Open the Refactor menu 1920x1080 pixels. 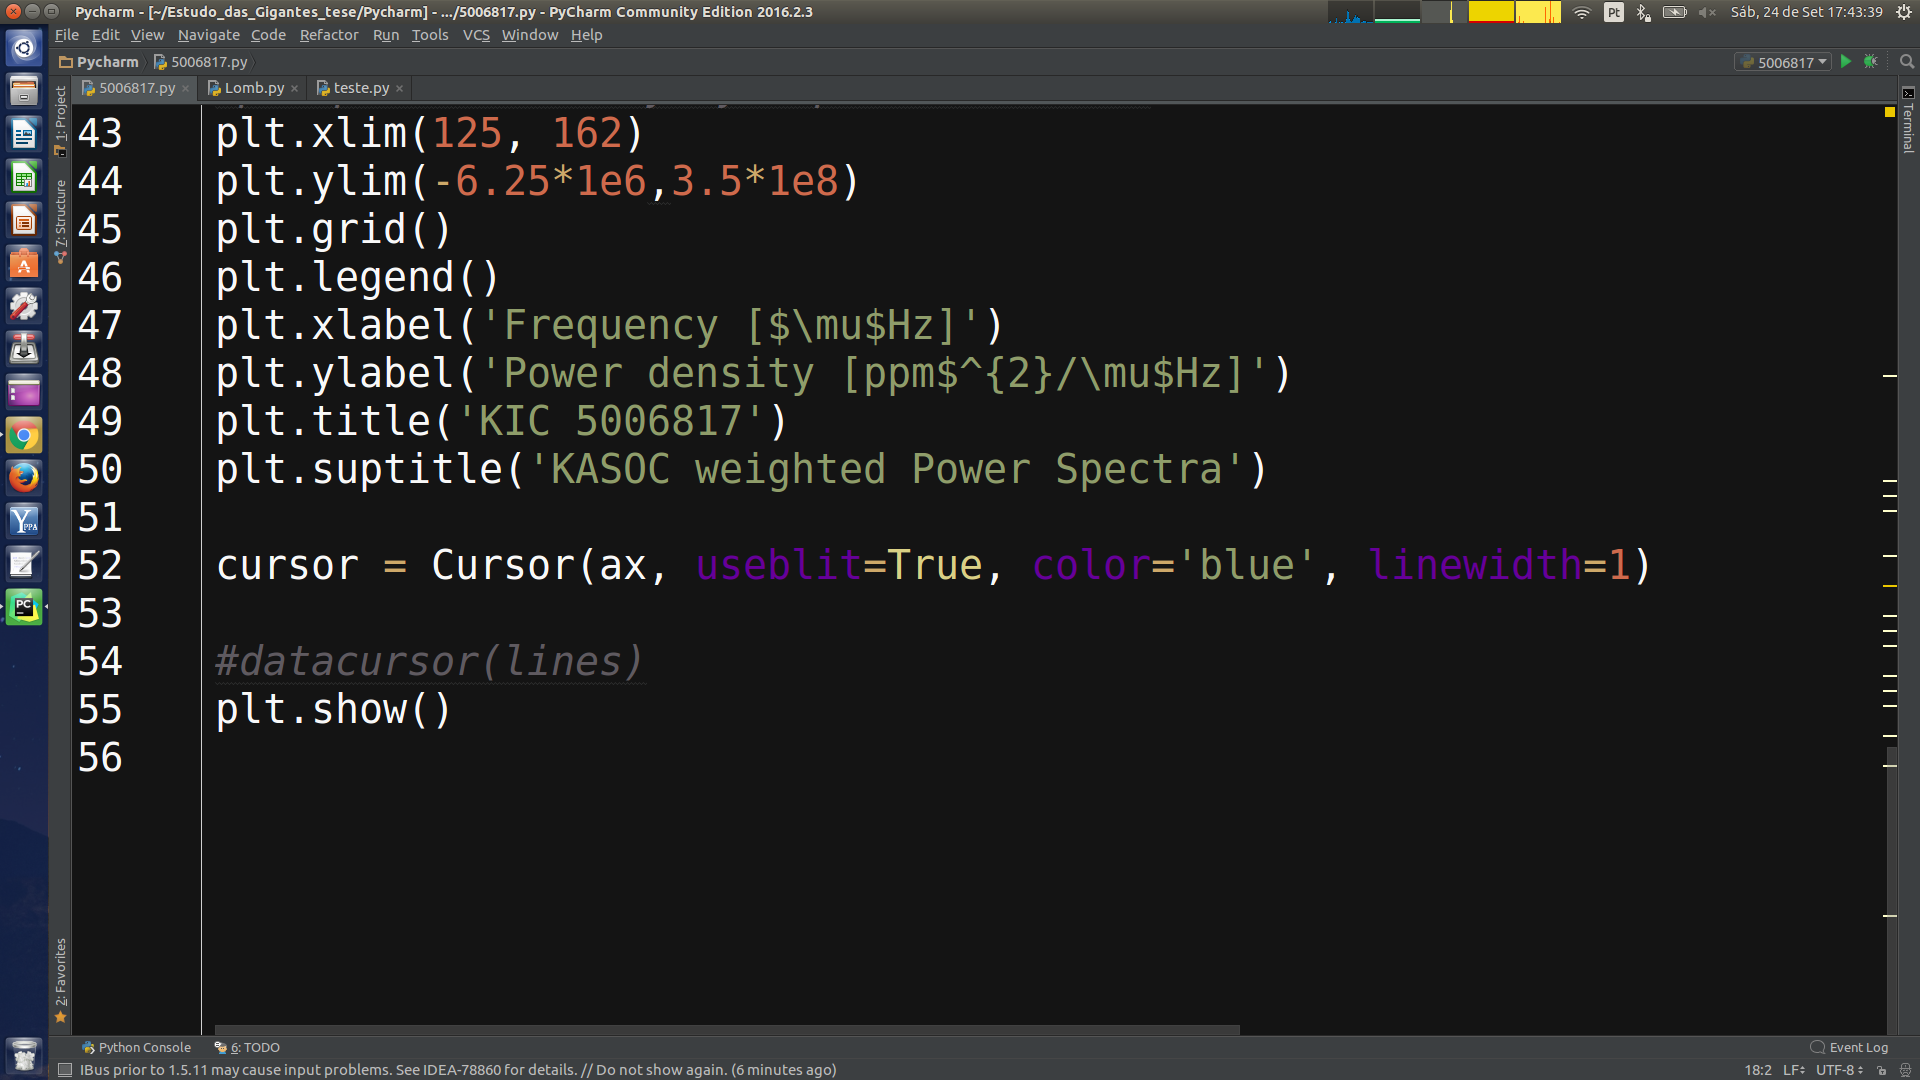329,35
